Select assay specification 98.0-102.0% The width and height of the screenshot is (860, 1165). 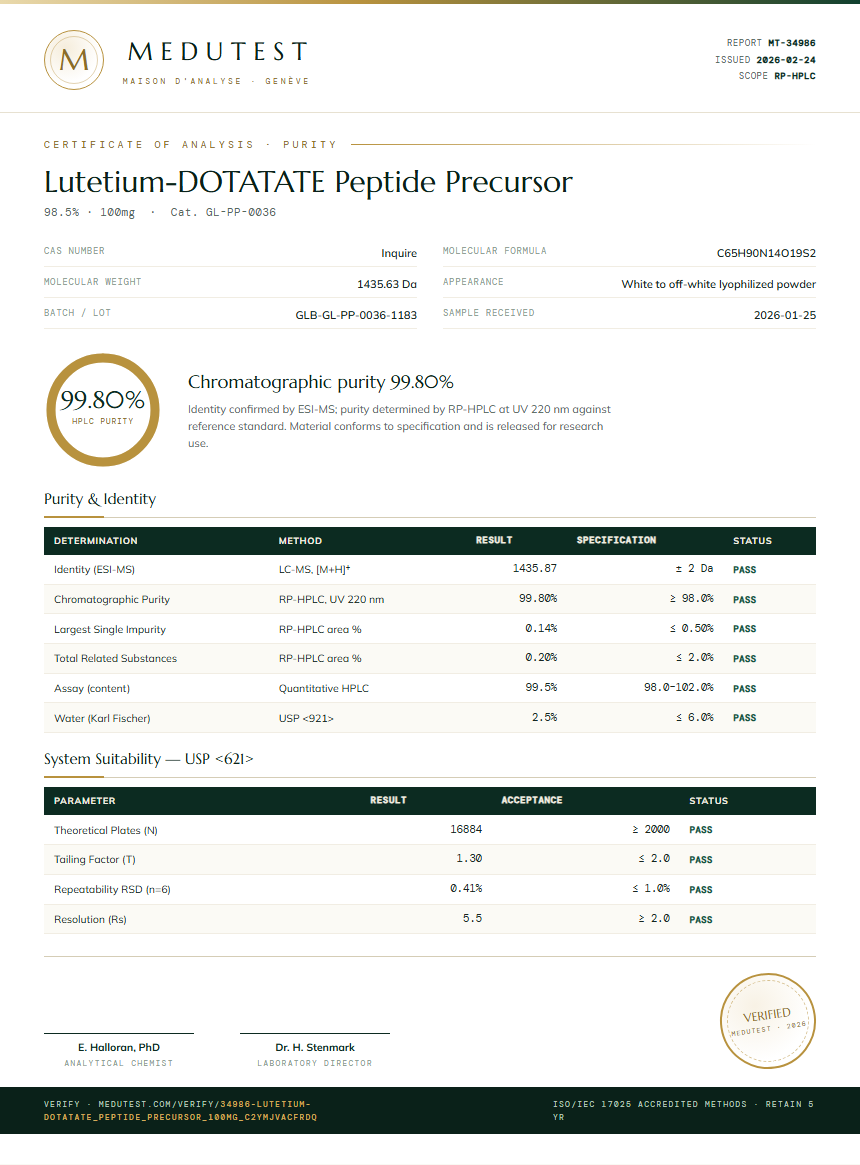pyautogui.click(x=679, y=687)
